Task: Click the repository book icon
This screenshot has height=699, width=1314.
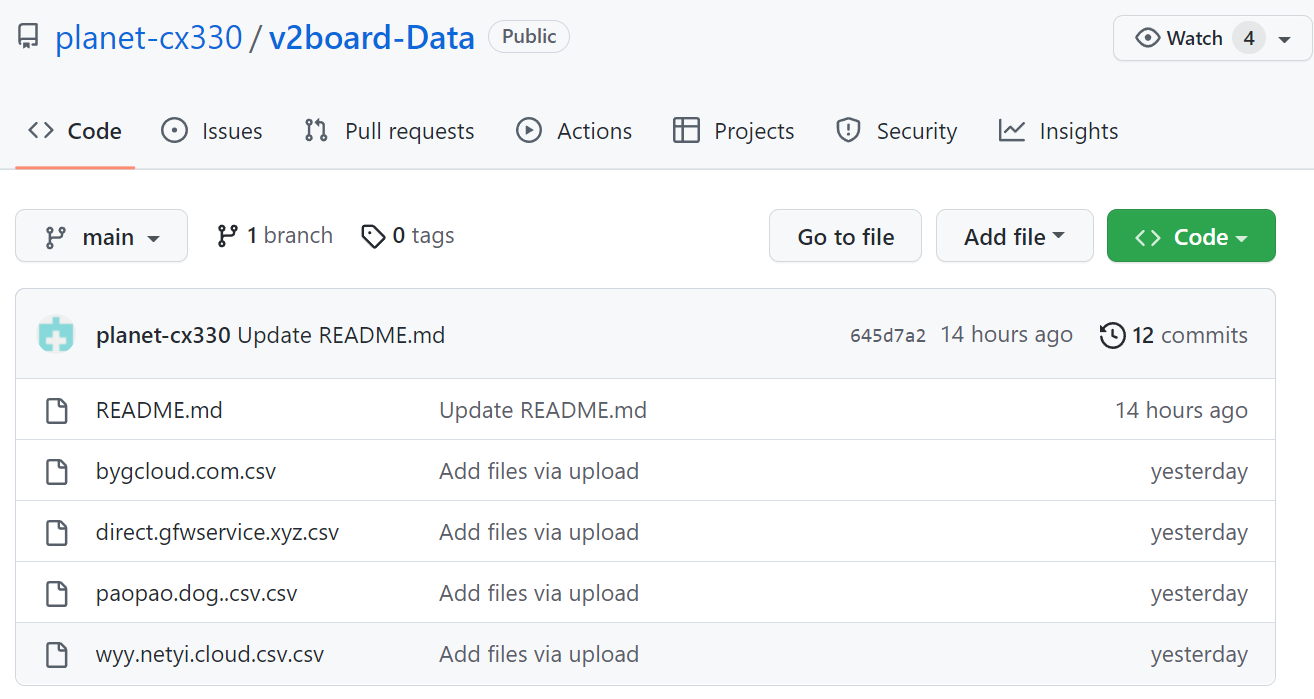Action: 28,38
